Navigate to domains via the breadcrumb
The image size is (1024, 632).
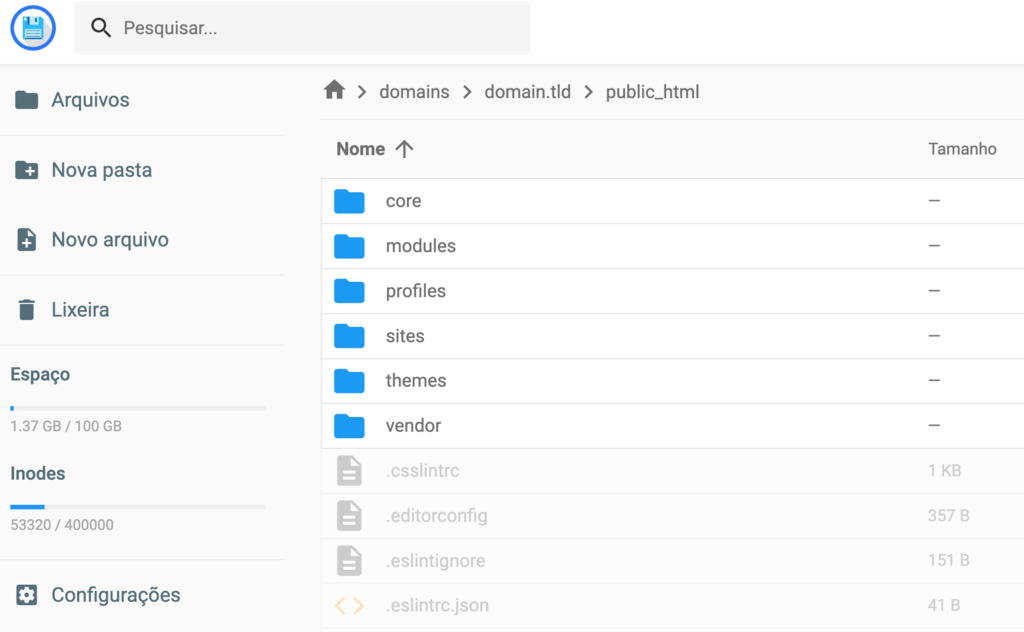click(414, 91)
